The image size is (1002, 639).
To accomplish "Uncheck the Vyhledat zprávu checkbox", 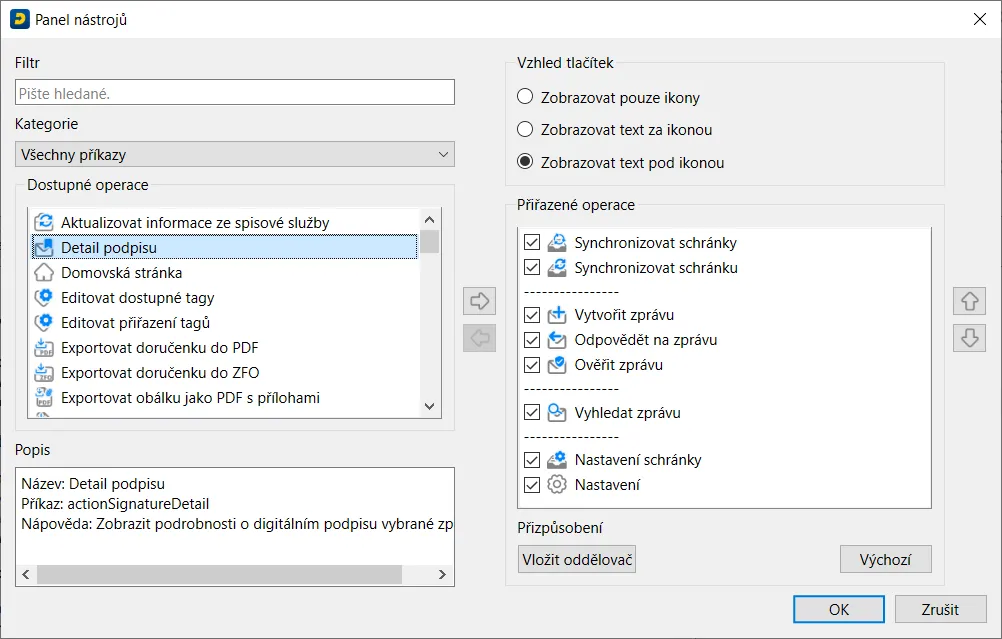I will (532, 412).
